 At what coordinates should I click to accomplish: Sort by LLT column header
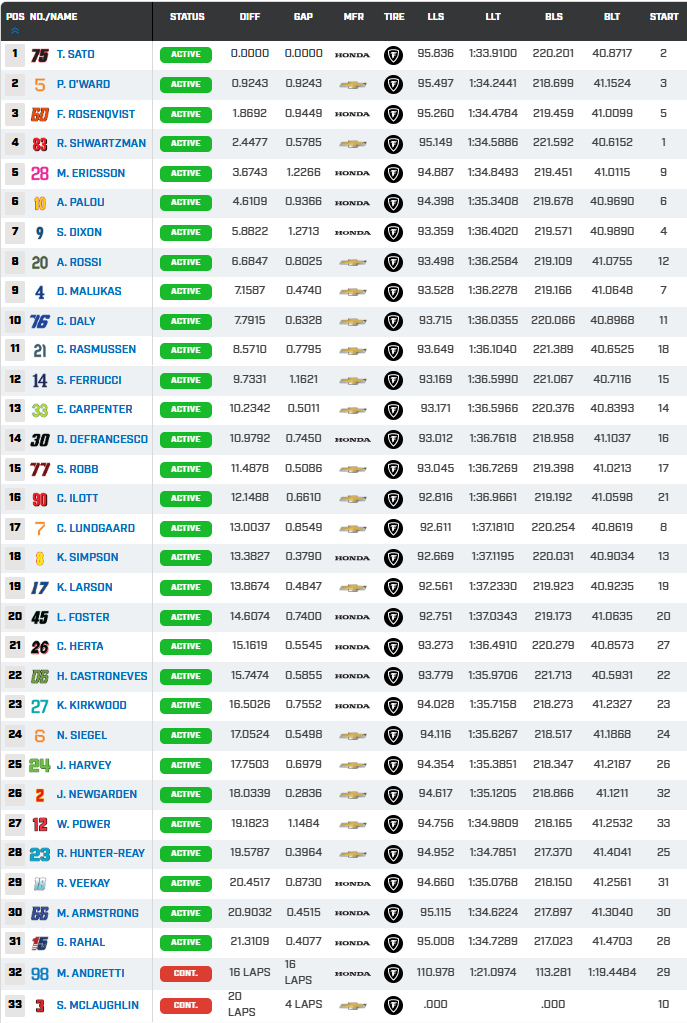point(493,16)
